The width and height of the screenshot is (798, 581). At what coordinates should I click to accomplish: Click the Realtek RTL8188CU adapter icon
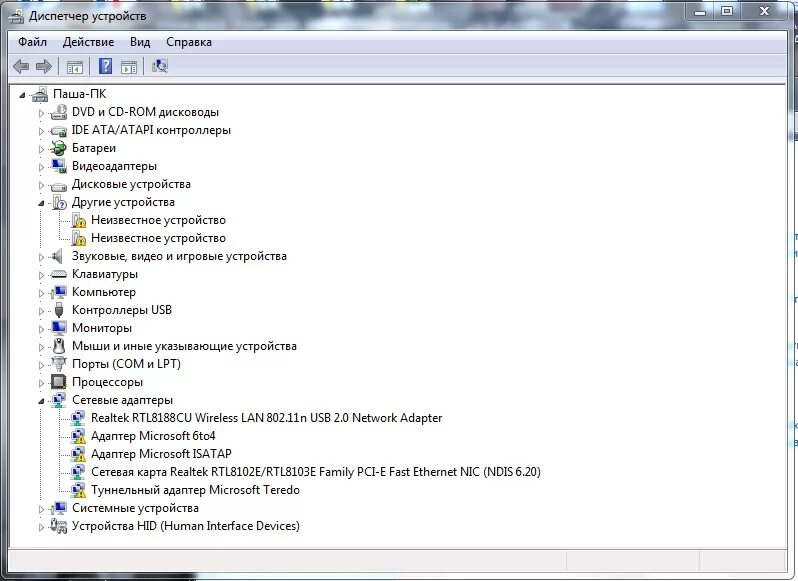[x=78, y=418]
